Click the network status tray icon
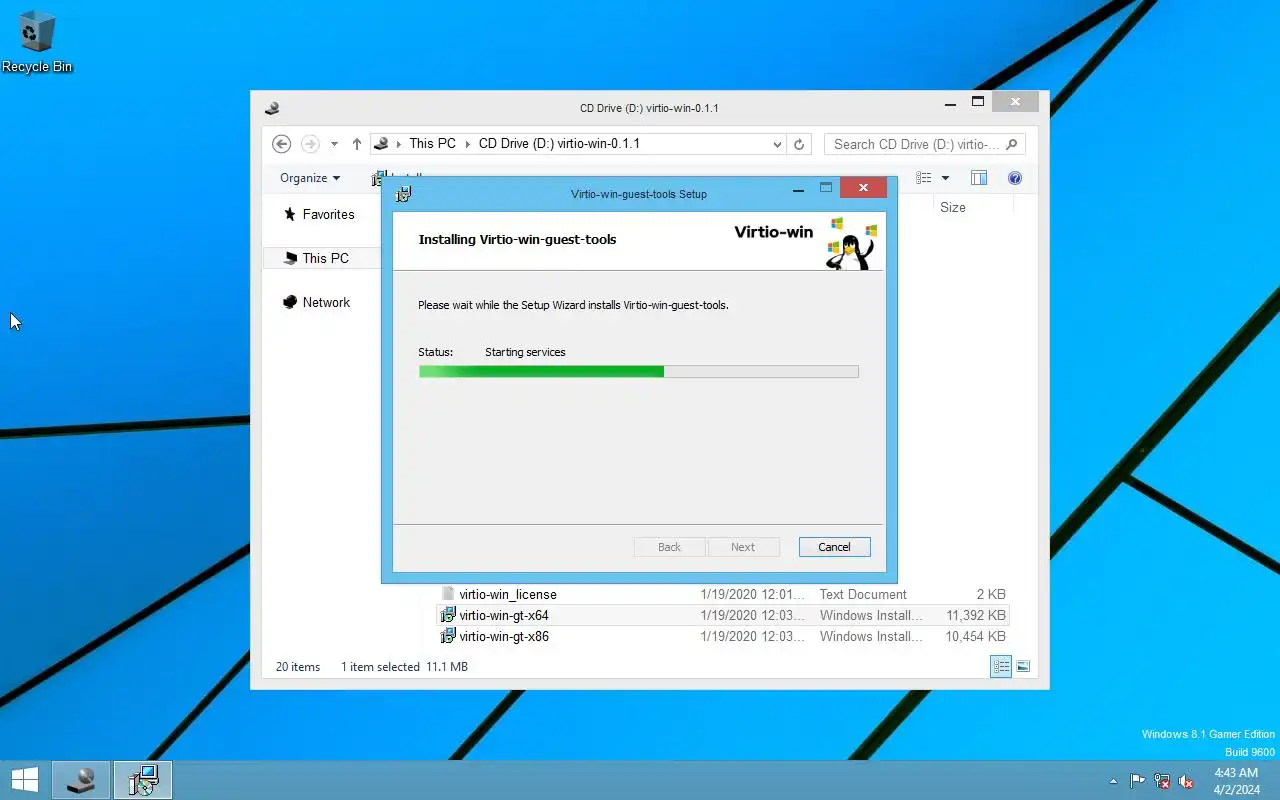Viewport: 1280px width, 800px height. (x=1162, y=781)
